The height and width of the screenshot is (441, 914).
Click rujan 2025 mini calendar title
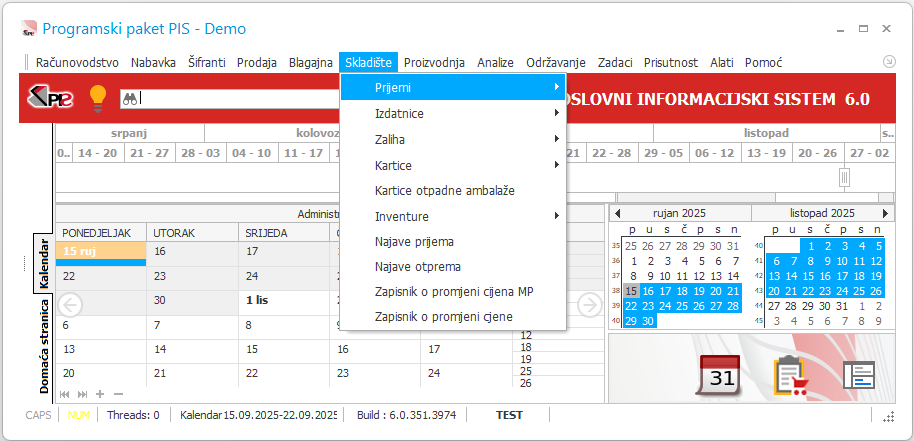tap(679, 213)
